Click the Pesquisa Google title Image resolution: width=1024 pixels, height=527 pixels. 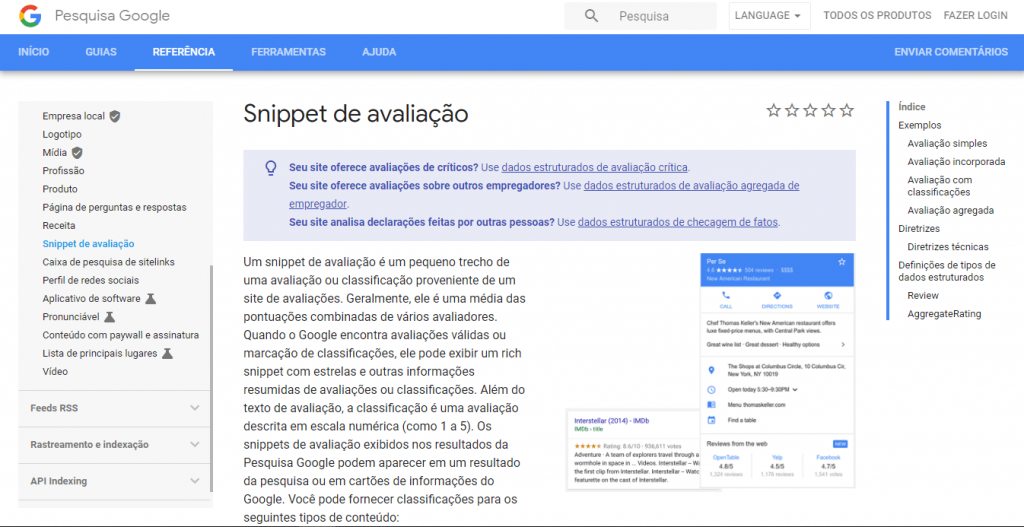pos(112,16)
